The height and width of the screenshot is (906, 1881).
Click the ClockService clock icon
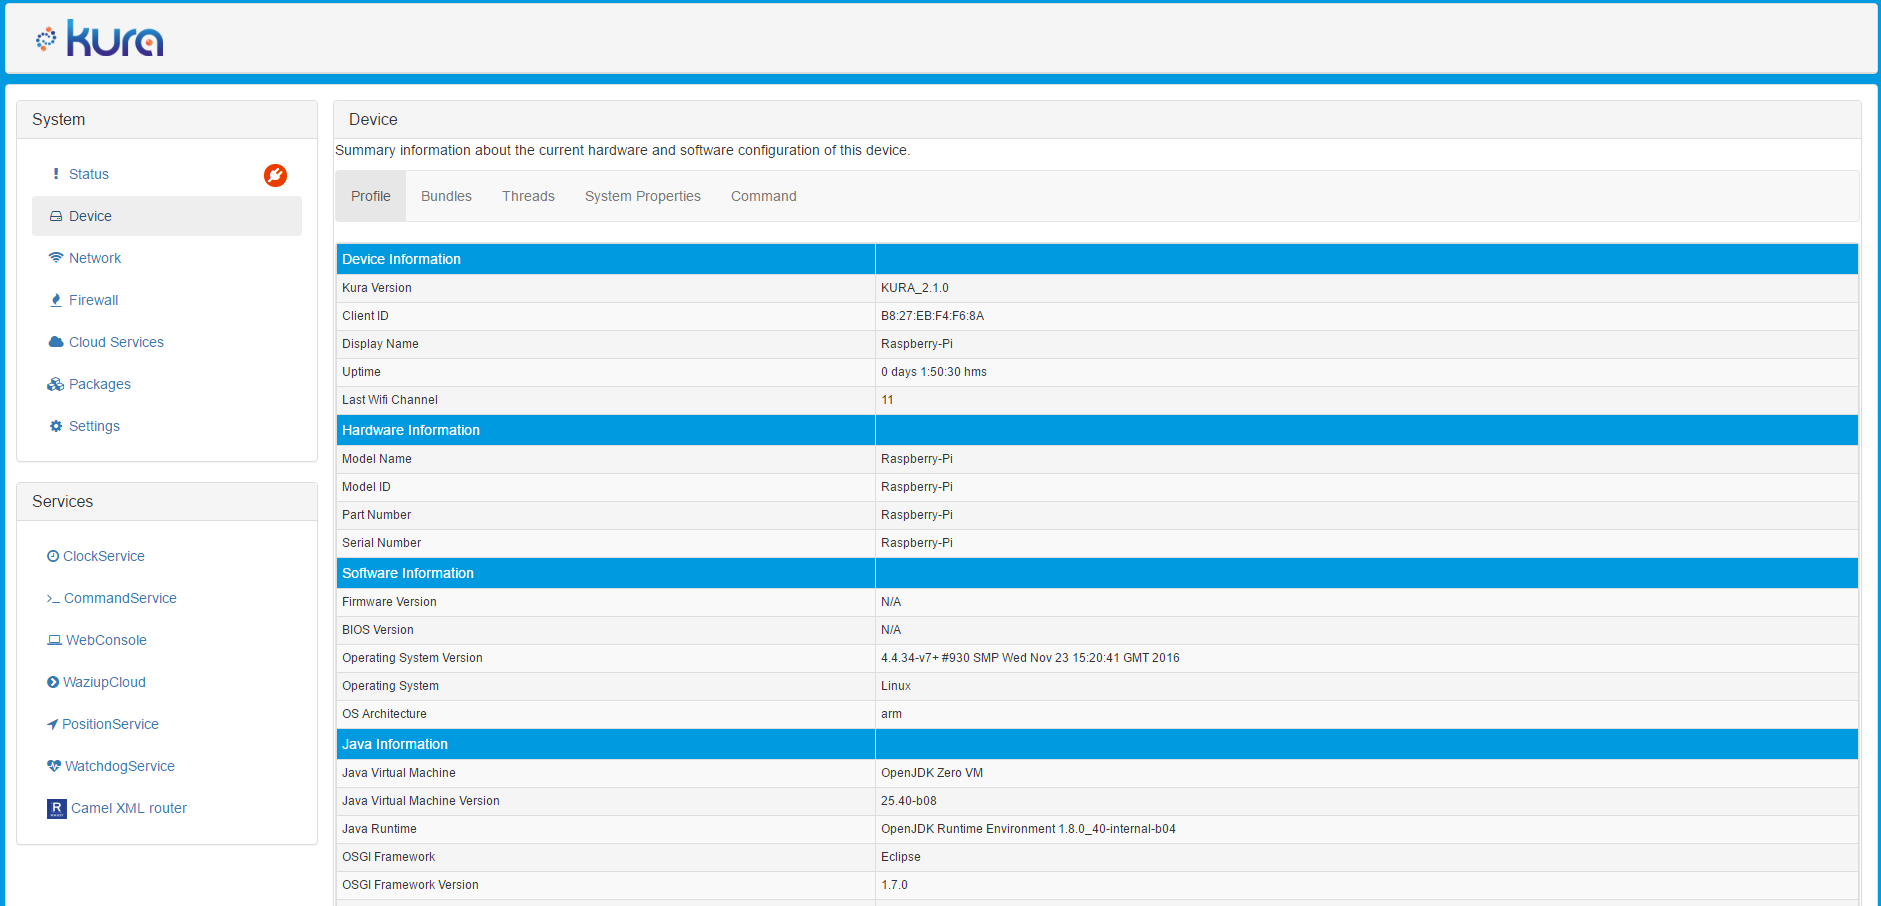coord(53,556)
